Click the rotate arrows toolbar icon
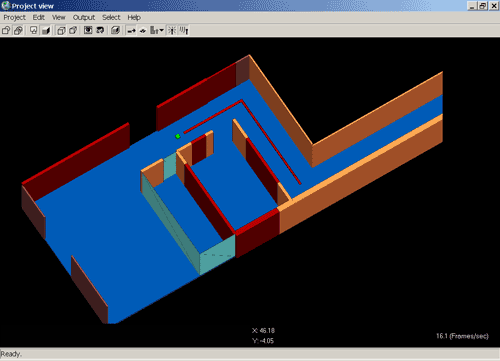The height and width of the screenshot is (361, 500). (100, 31)
